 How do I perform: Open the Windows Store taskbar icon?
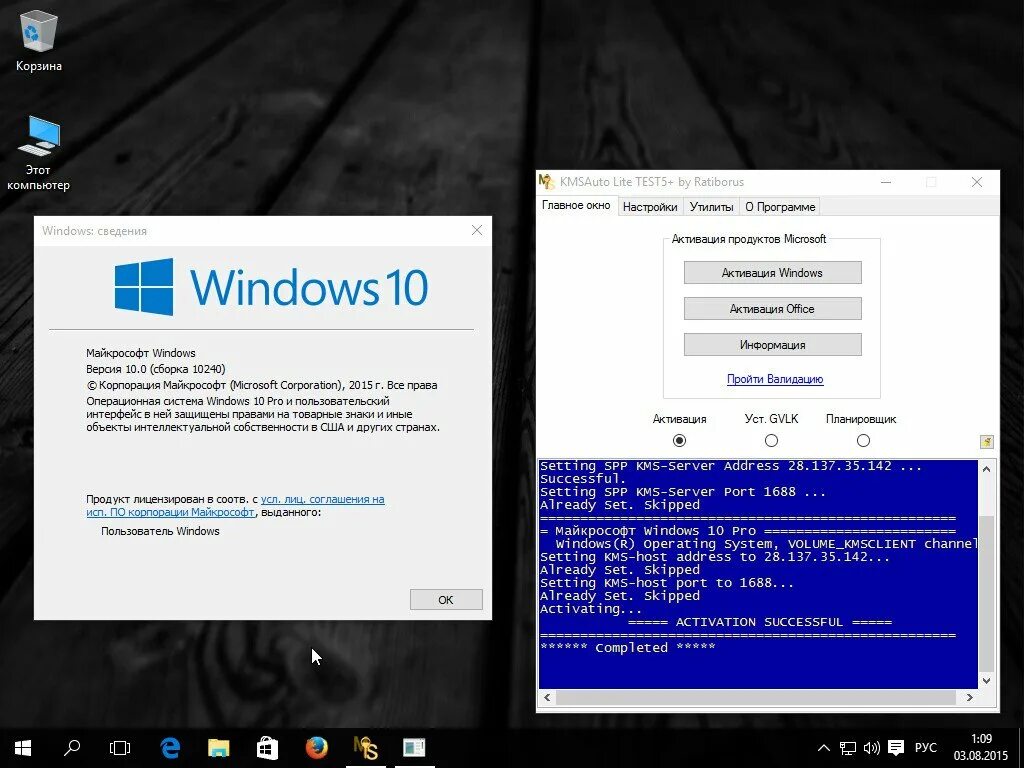(267, 748)
